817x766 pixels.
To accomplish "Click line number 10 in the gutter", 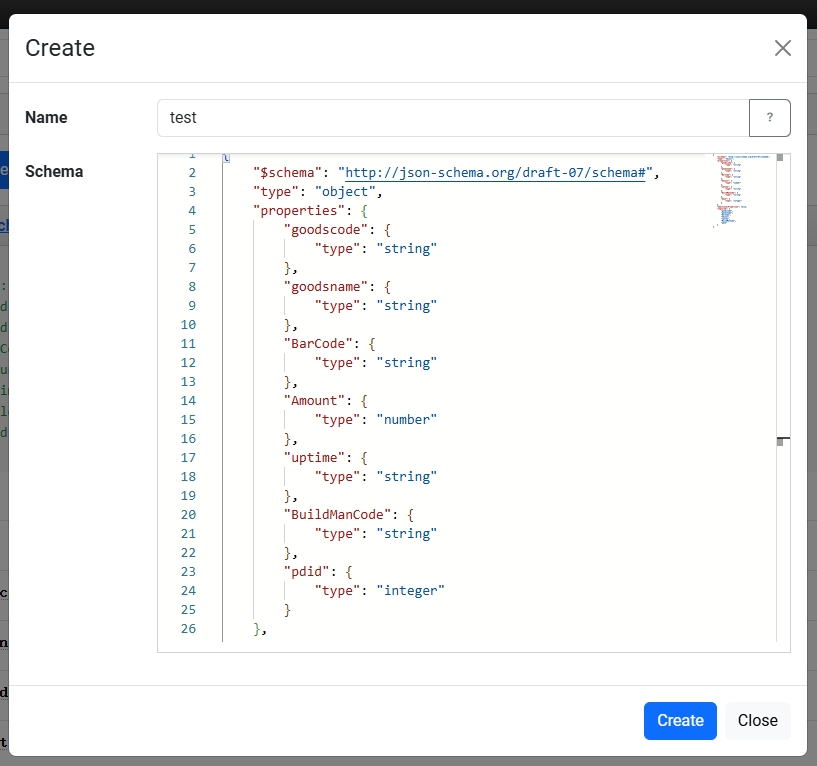I will click(x=188, y=325).
